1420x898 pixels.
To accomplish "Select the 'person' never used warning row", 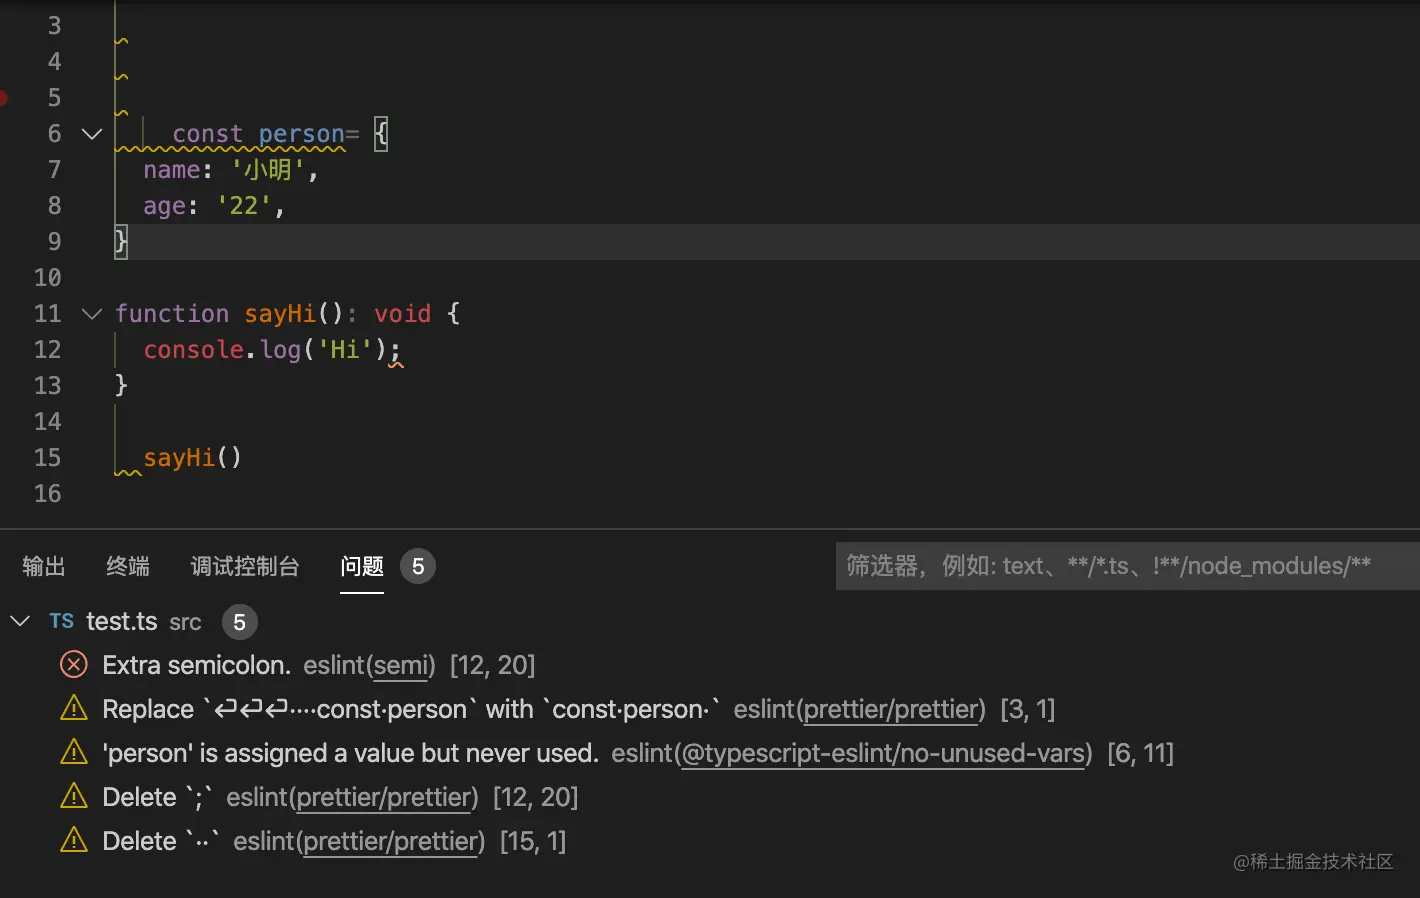I will pos(710,754).
